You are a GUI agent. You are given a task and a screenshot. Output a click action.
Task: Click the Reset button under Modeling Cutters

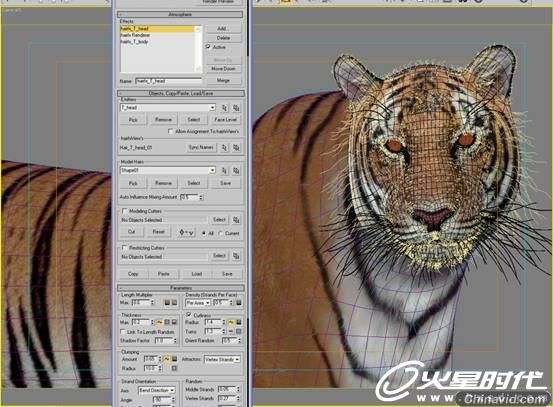(x=158, y=232)
